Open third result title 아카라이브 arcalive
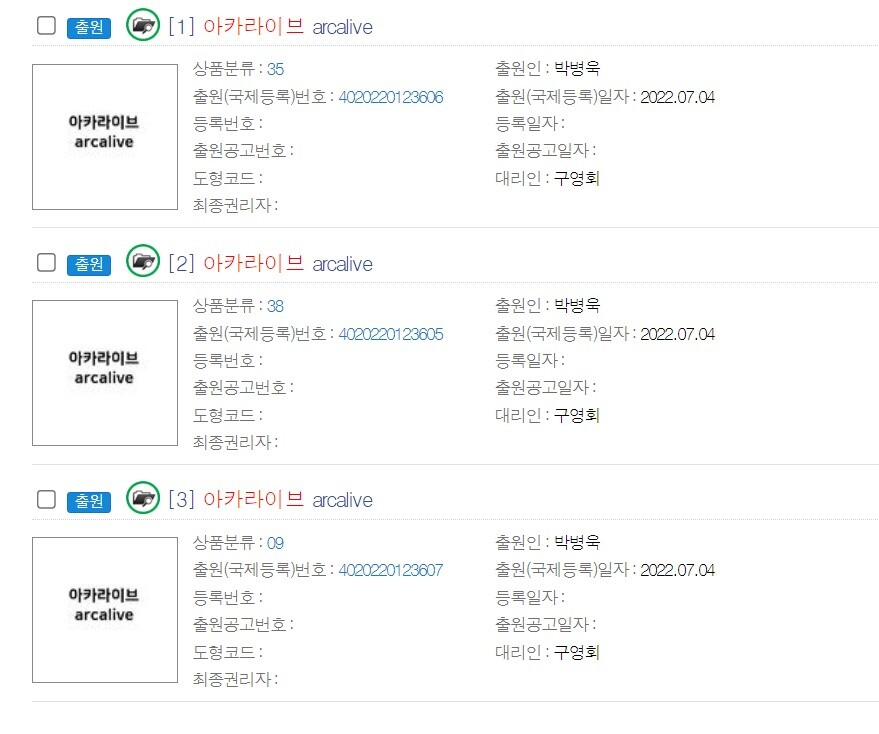 287,500
